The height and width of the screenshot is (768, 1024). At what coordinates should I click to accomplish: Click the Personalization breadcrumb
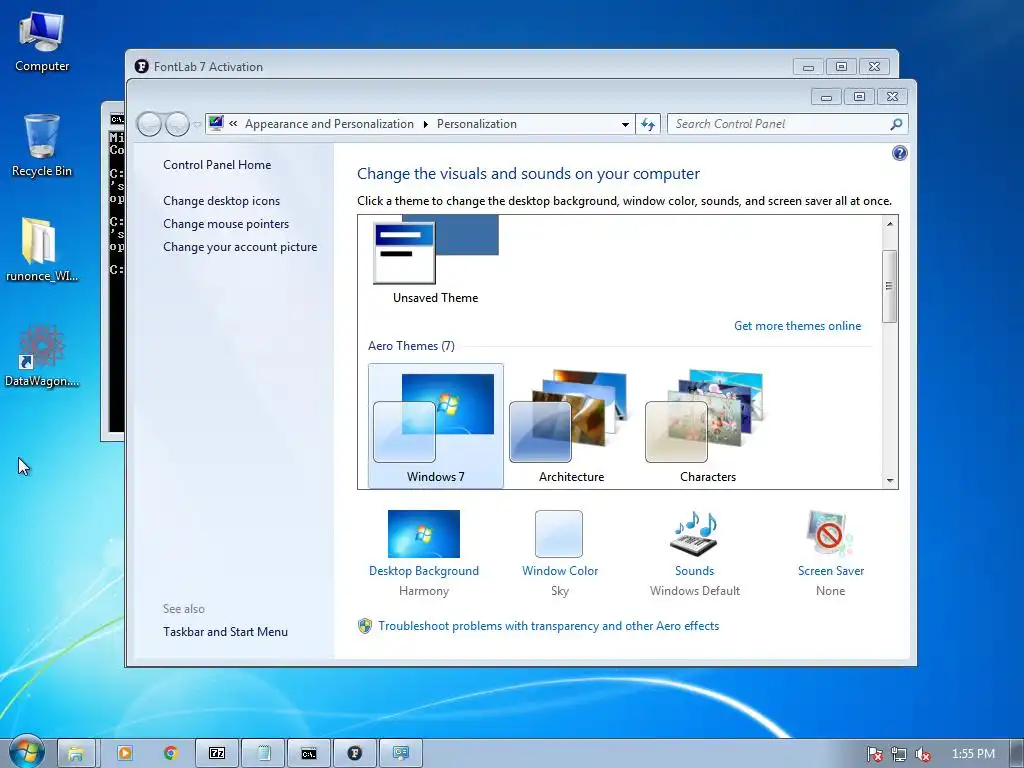coord(477,124)
